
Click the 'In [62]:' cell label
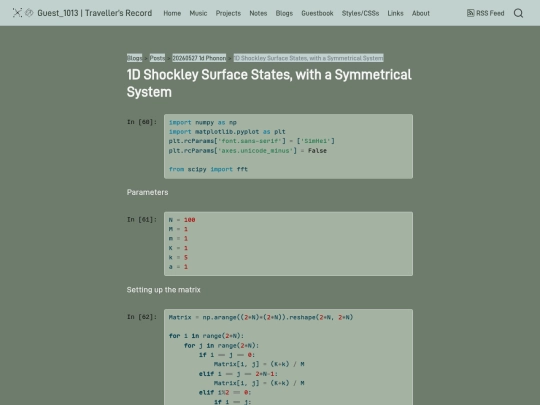pyautogui.click(x=142, y=317)
